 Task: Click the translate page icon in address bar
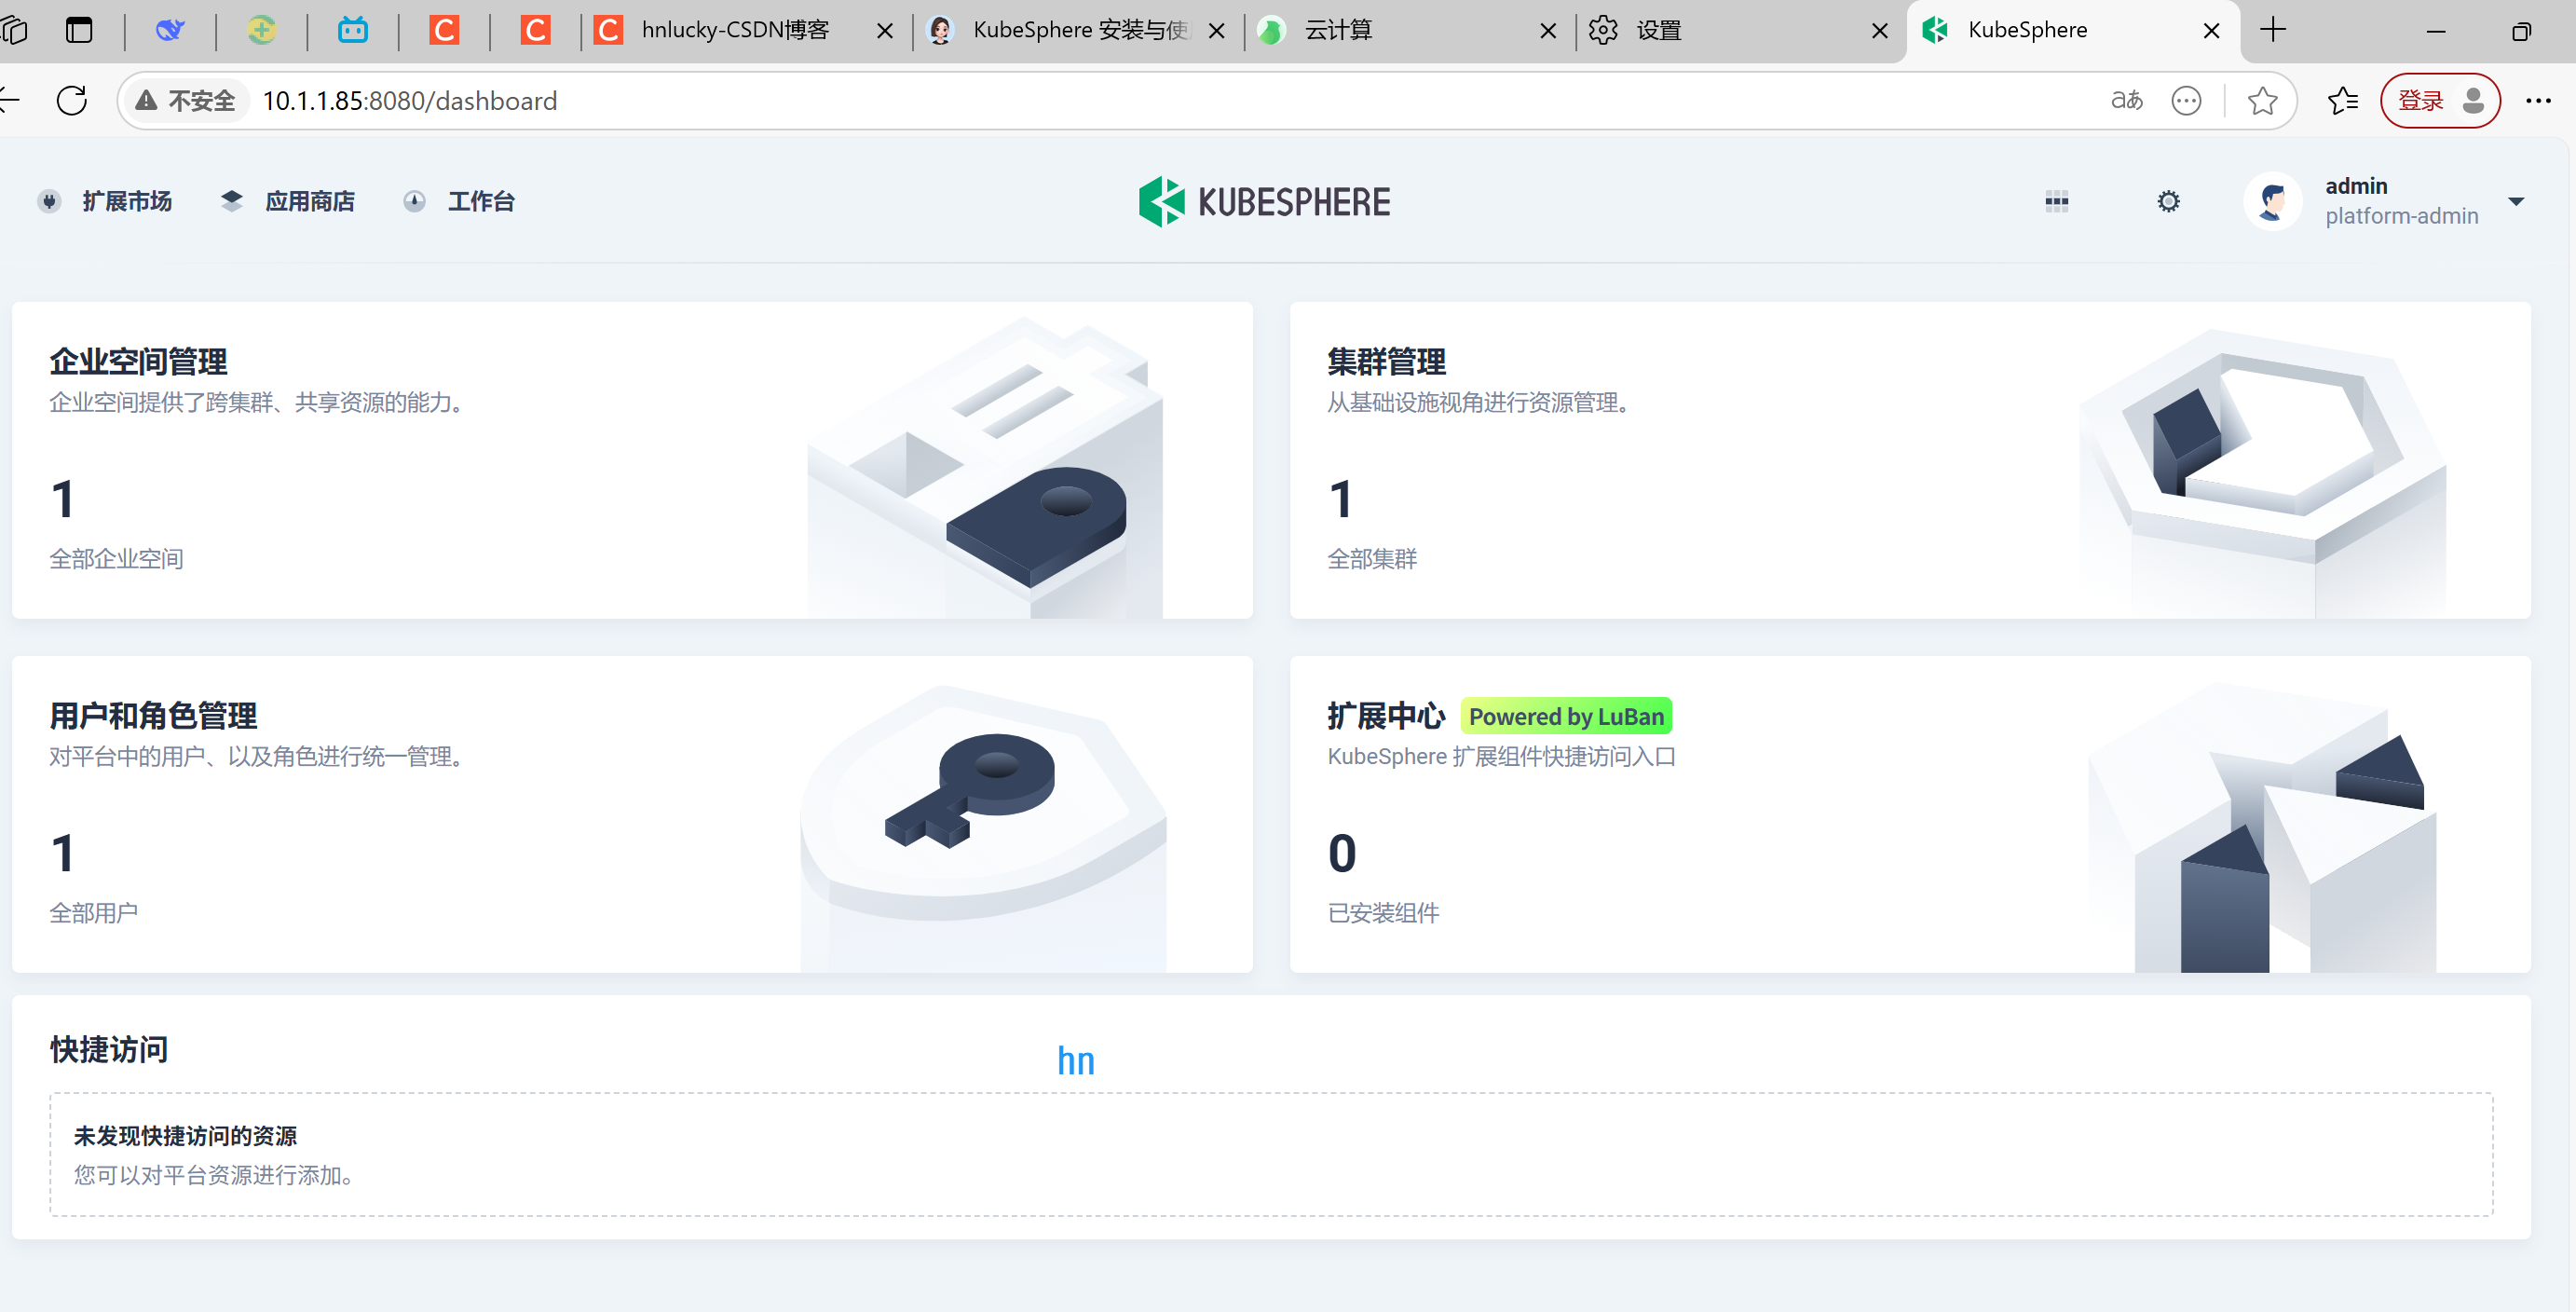coord(2126,100)
